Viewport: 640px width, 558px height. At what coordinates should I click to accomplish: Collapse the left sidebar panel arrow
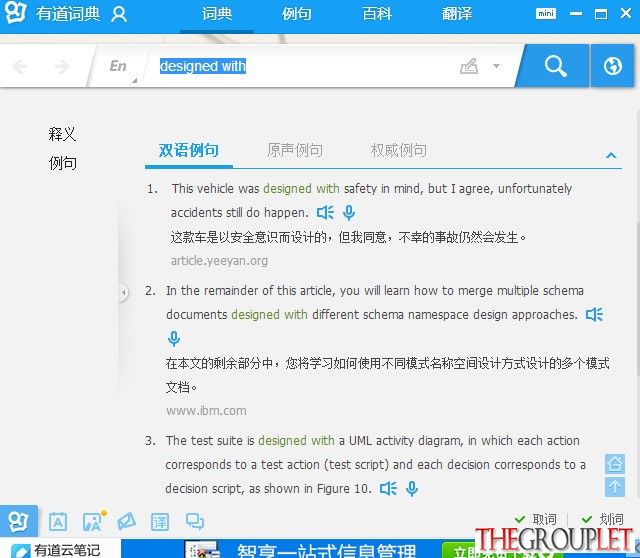(x=123, y=293)
